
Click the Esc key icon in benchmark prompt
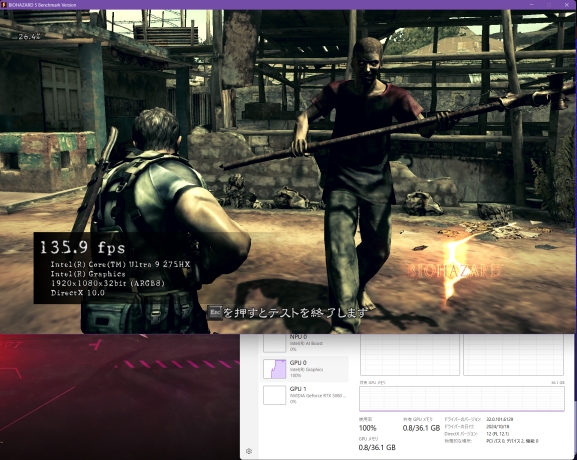(x=215, y=313)
